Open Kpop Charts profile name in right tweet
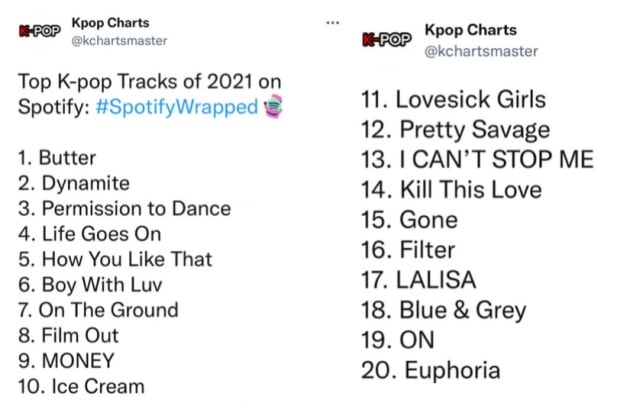 coord(471,30)
